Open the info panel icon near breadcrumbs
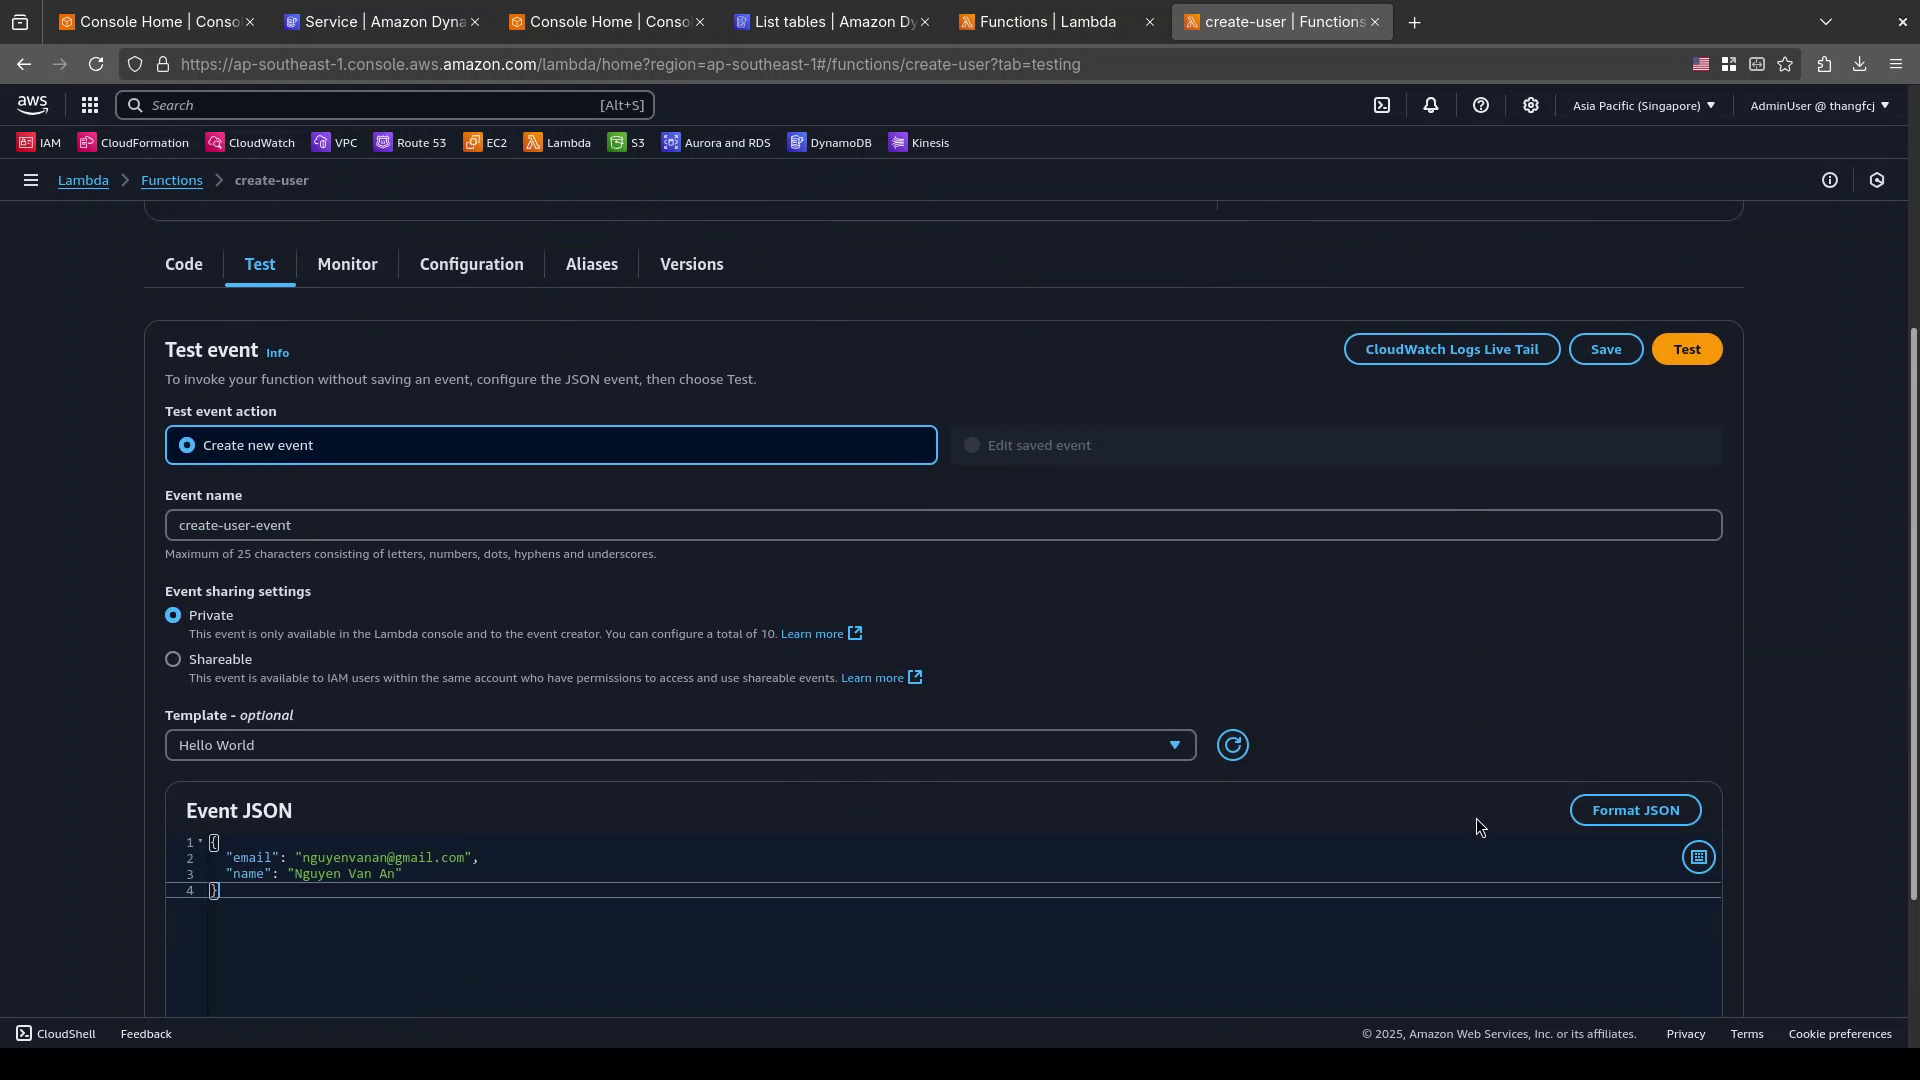This screenshot has height=1080, width=1920. coord(1830,180)
